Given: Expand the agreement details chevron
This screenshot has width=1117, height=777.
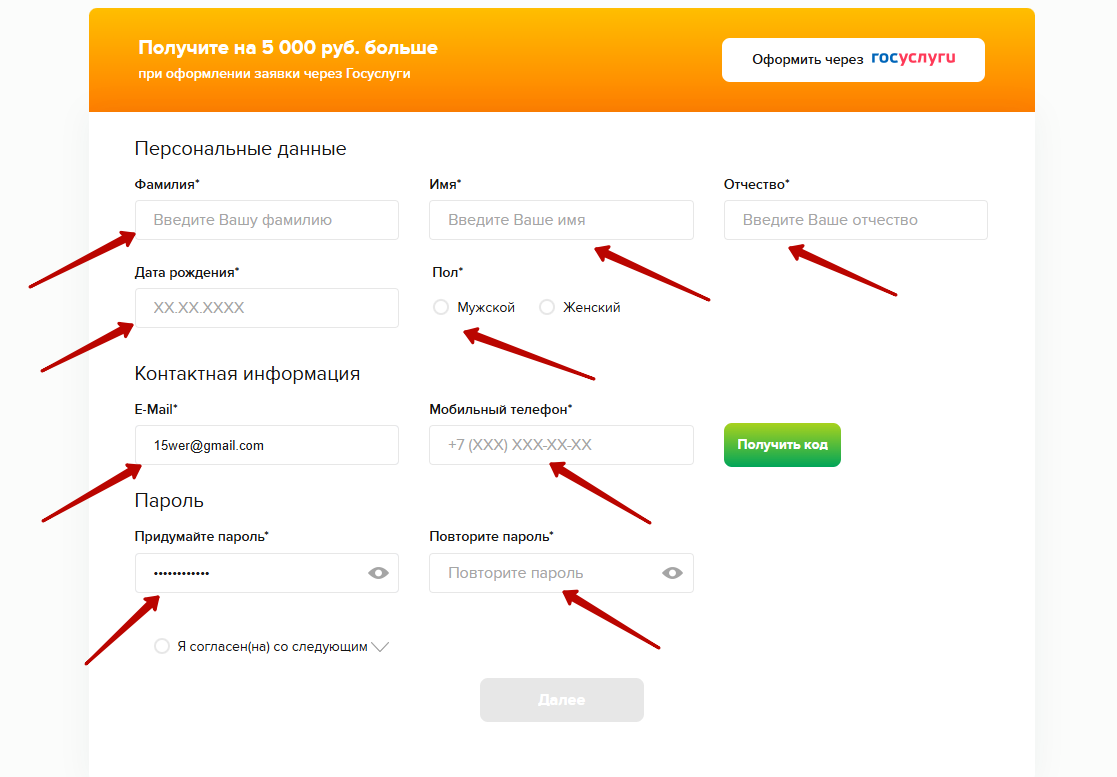Looking at the screenshot, I should pyautogui.click(x=380, y=647).
